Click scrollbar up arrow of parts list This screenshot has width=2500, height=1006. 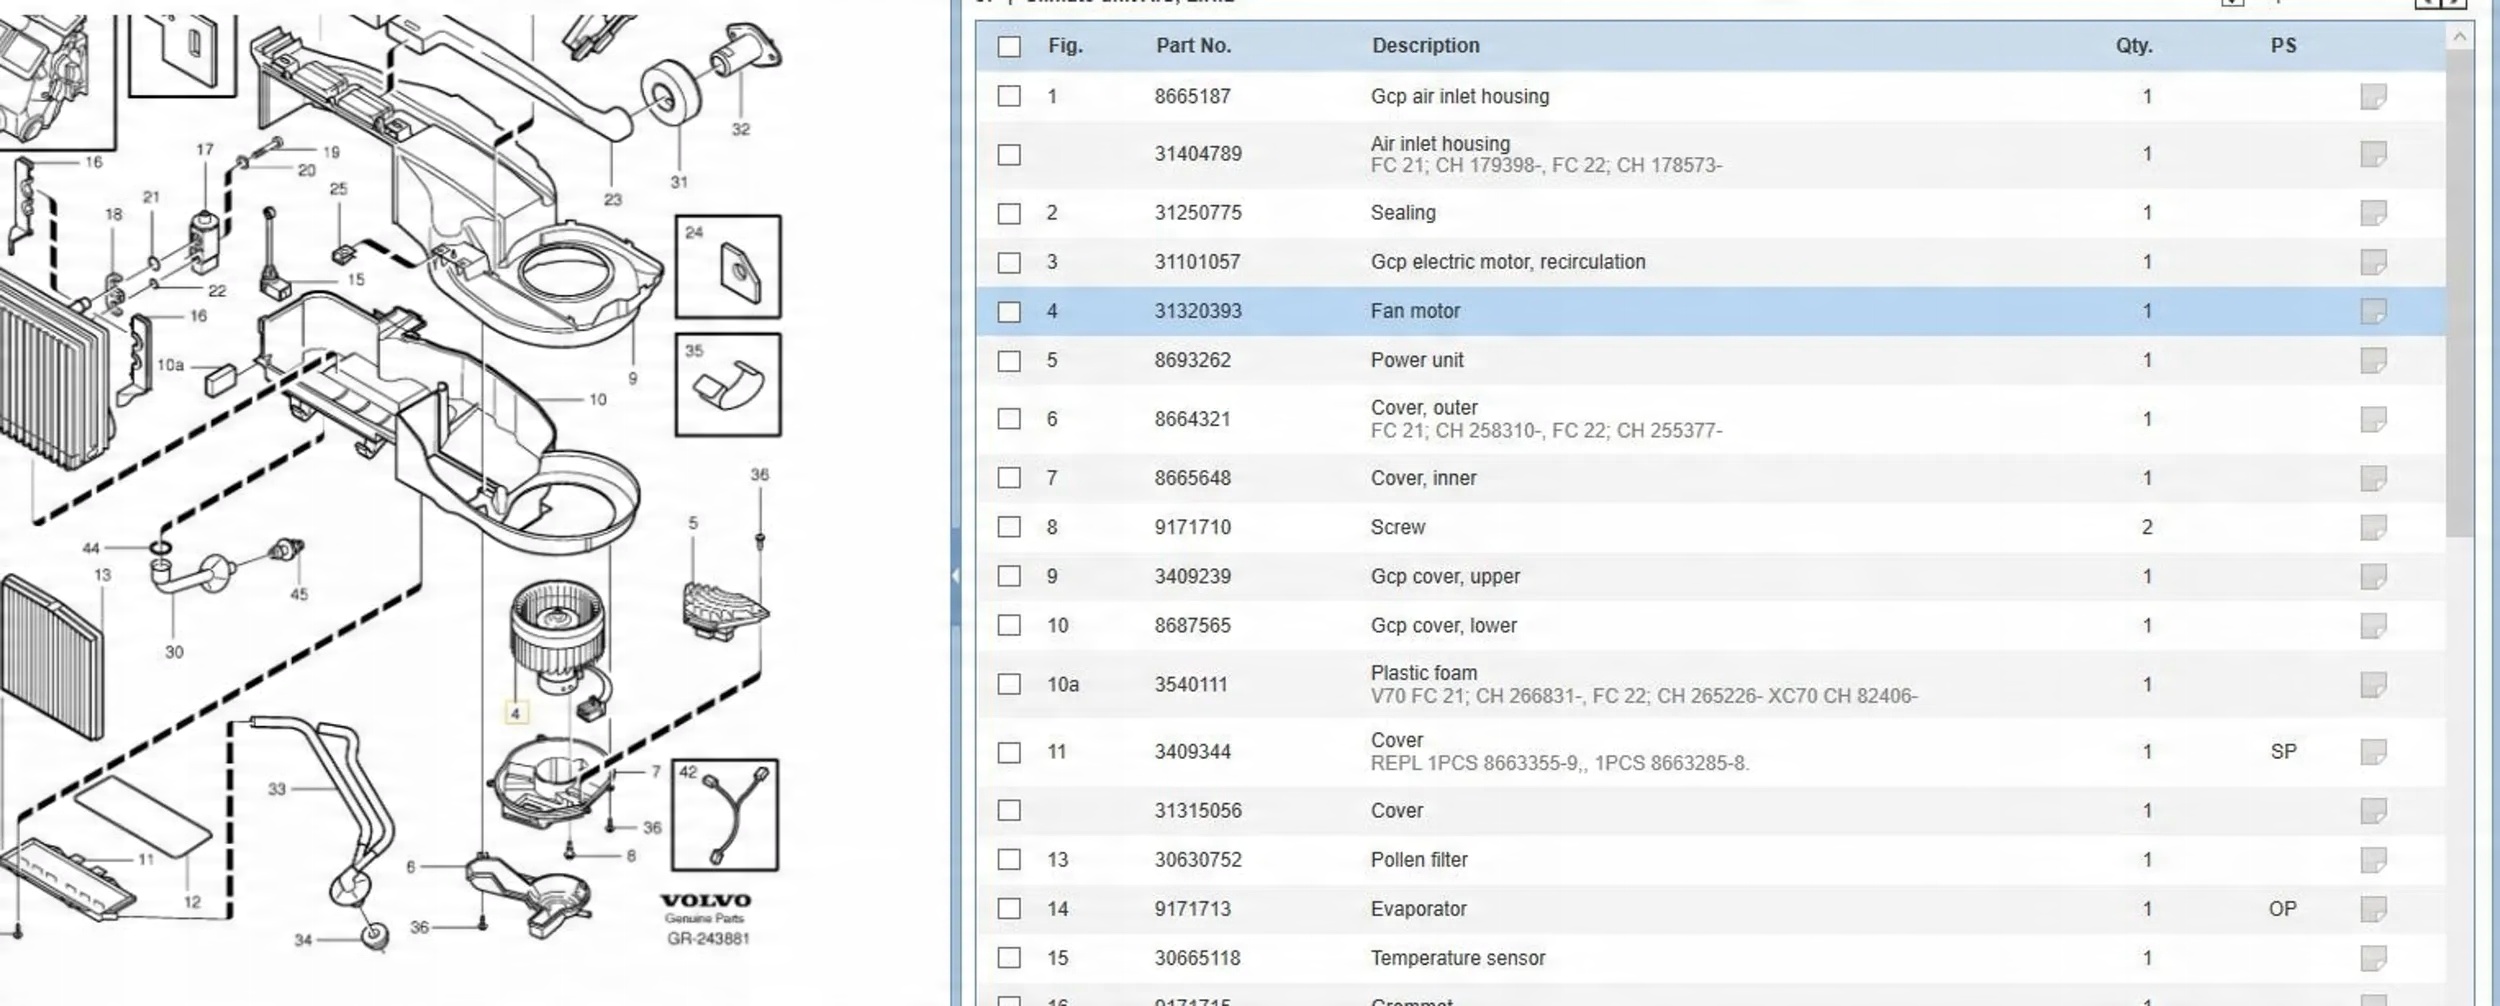2460,37
